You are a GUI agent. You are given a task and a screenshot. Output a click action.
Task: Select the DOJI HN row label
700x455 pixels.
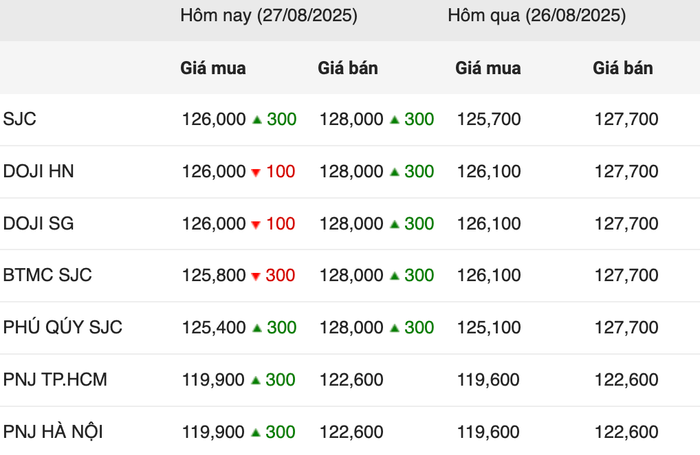point(38,171)
